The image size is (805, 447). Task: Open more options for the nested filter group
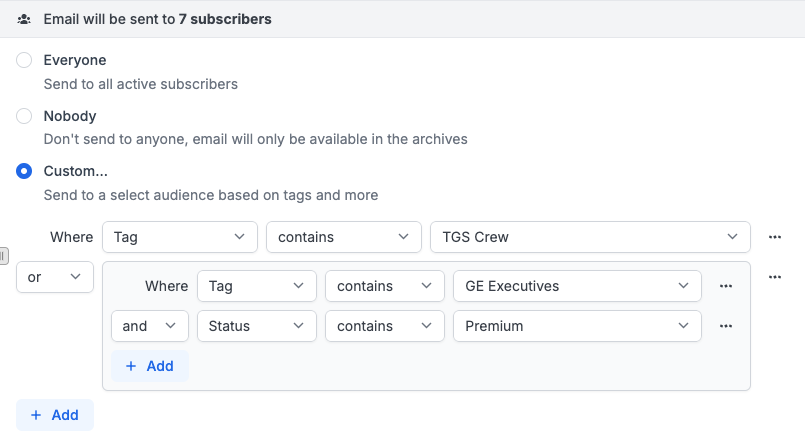pyautogui.click(x=774, y=277)
